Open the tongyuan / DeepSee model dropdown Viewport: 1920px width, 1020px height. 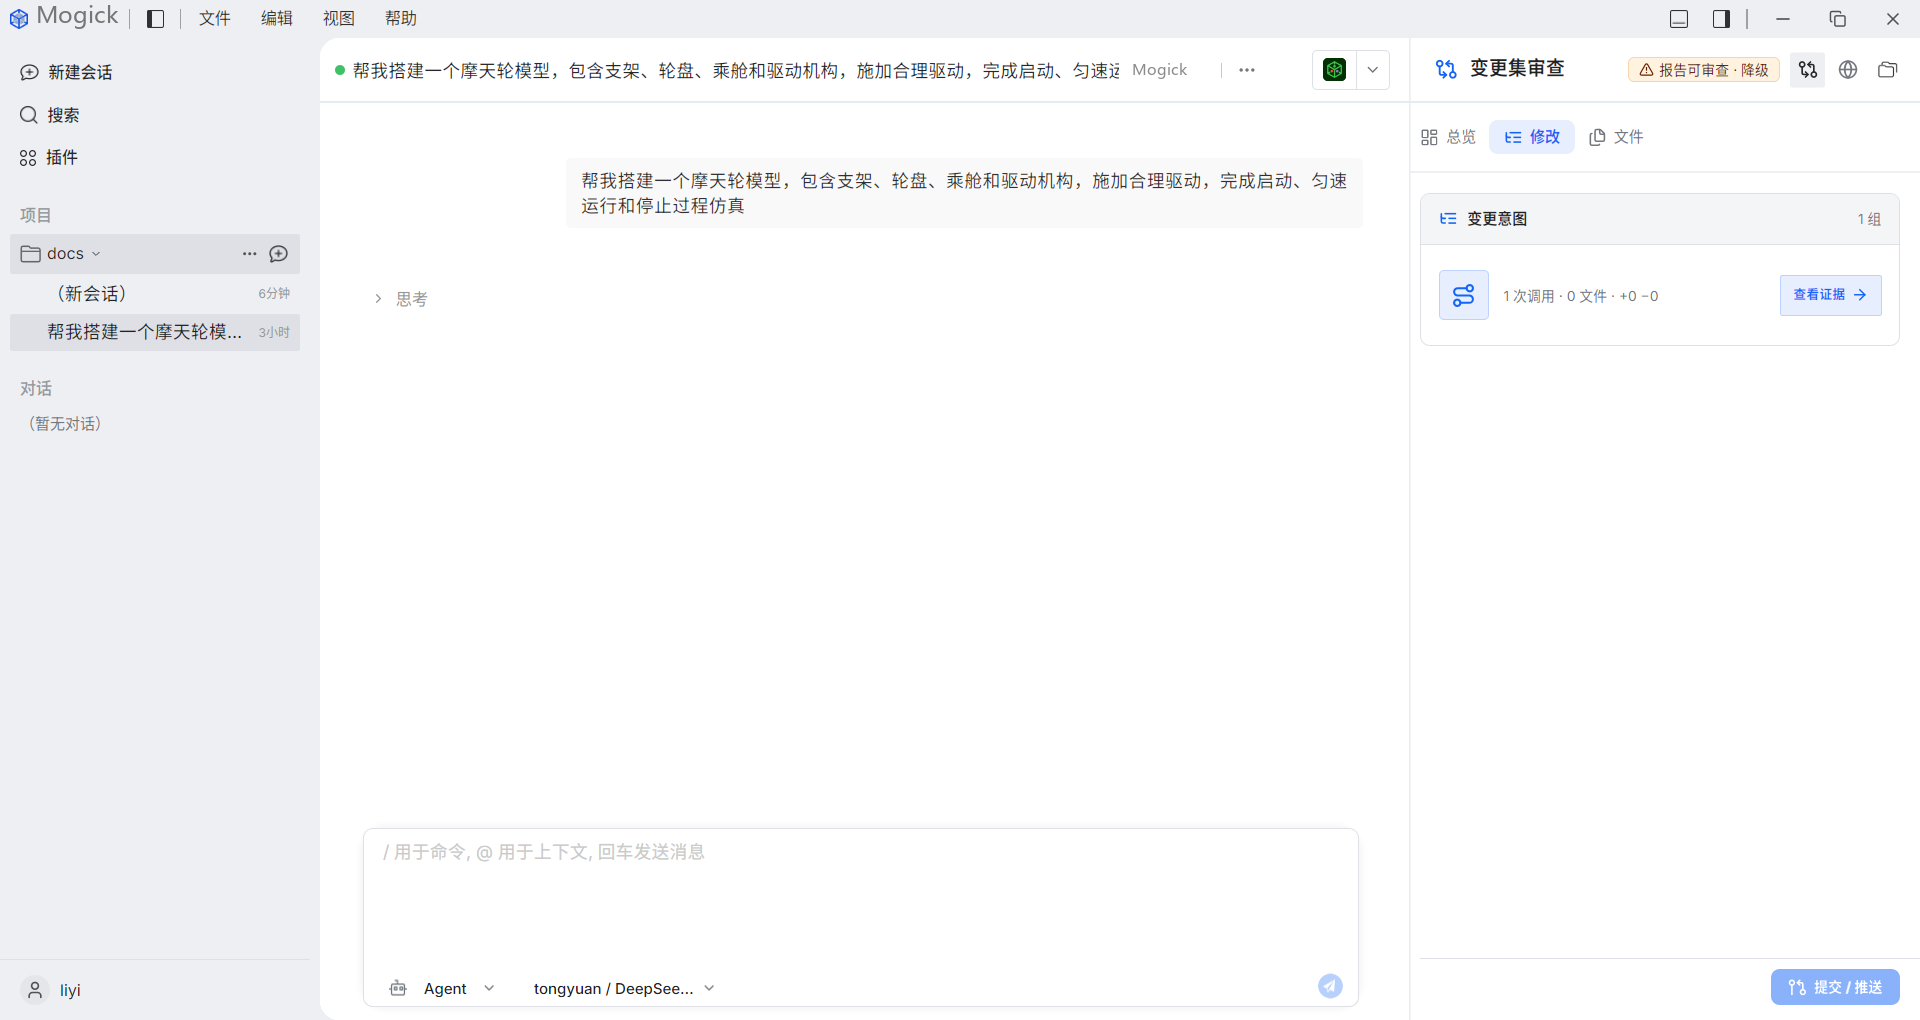(x=624, y=988)
